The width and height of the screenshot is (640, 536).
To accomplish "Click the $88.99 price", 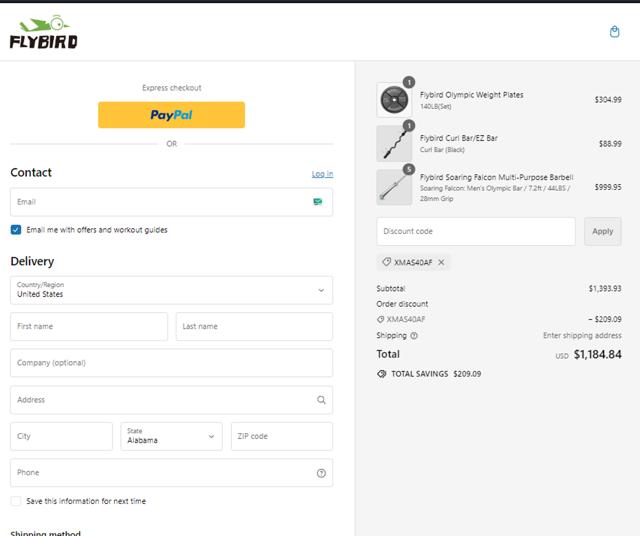I will click(x=610, y=144).
